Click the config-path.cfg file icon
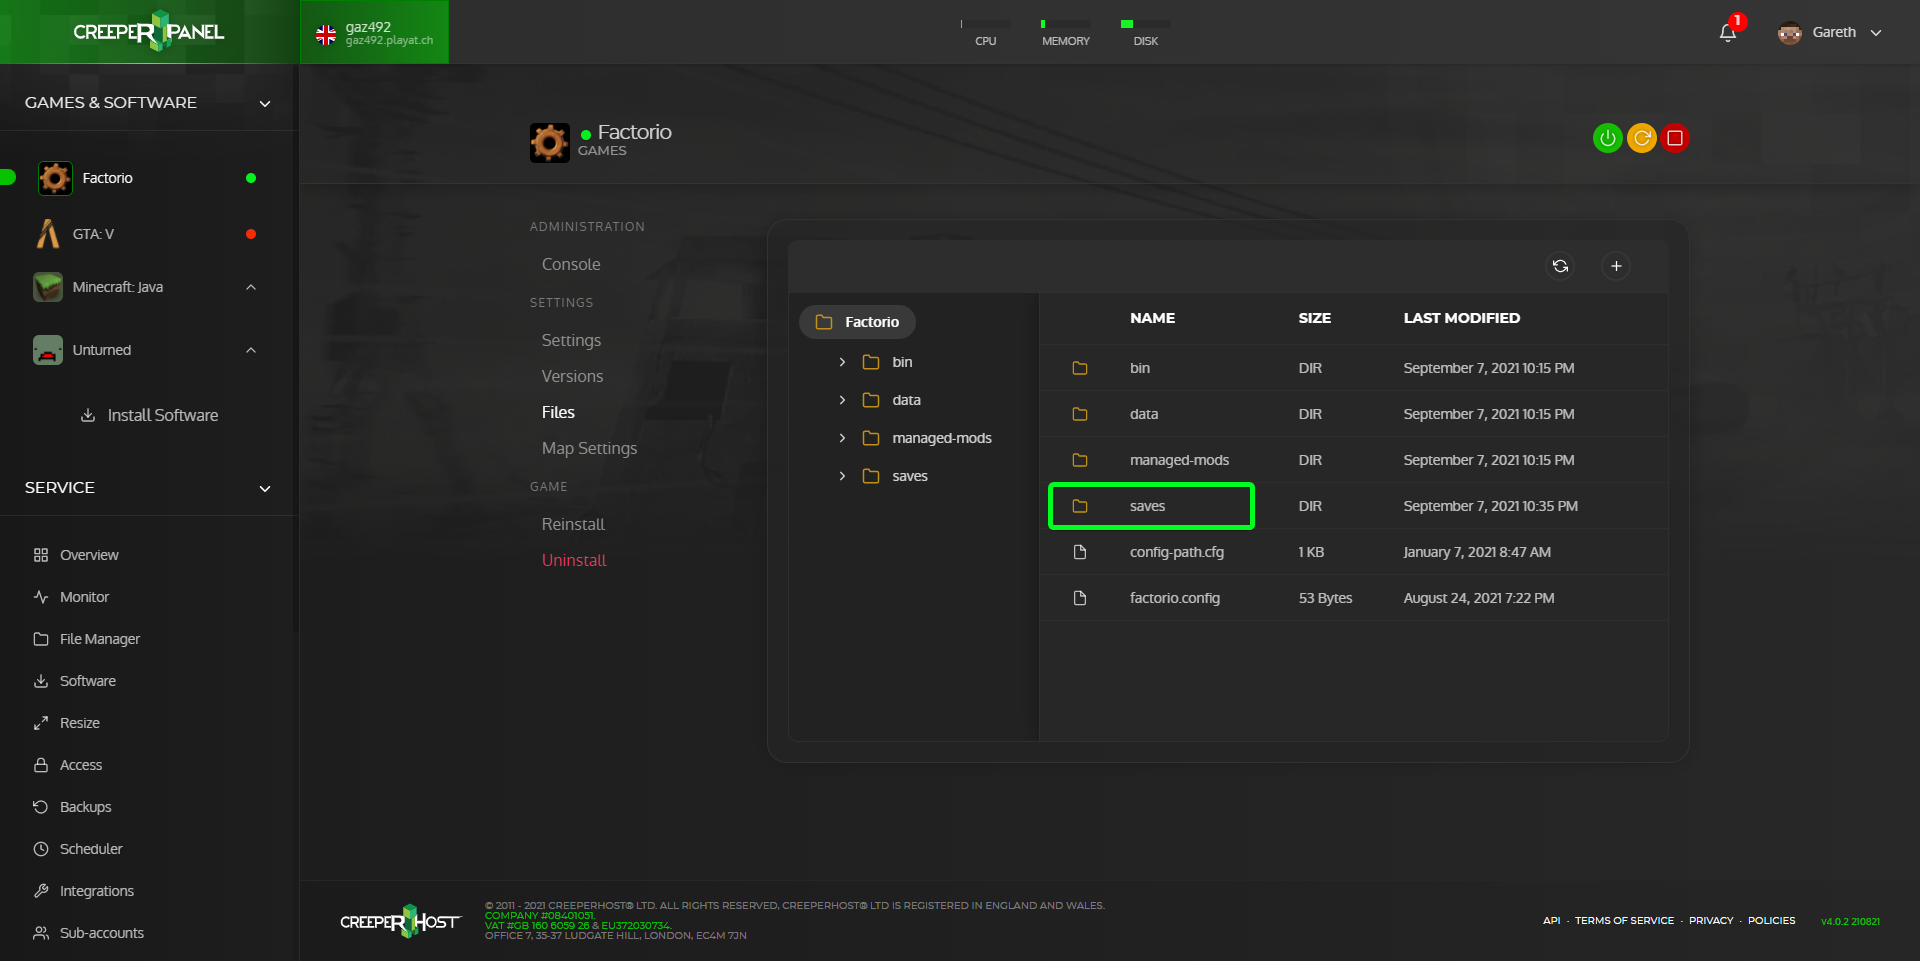The height and width of the screenshot is (961, 1920). 1080,552
